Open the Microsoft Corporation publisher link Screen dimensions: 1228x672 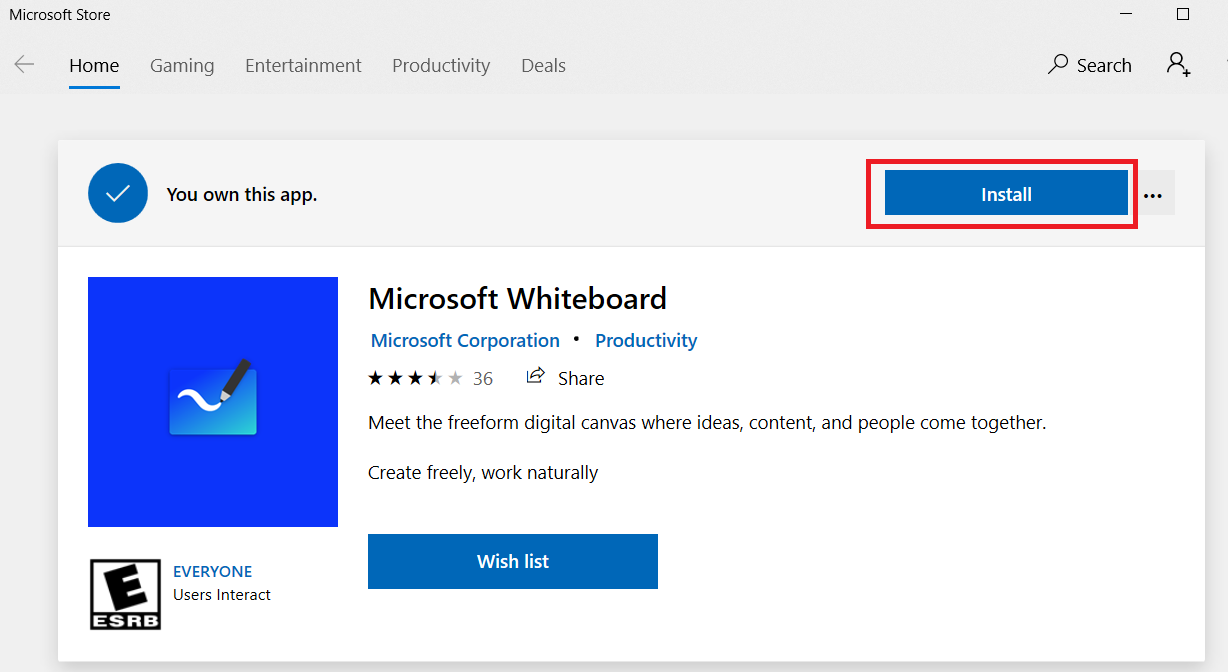(465, 340)
